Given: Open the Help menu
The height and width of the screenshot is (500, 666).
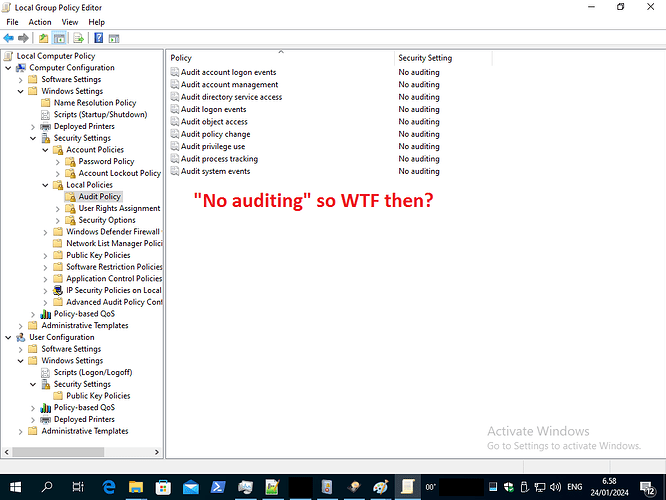Looking at the screenshot, I should point(96,22).
